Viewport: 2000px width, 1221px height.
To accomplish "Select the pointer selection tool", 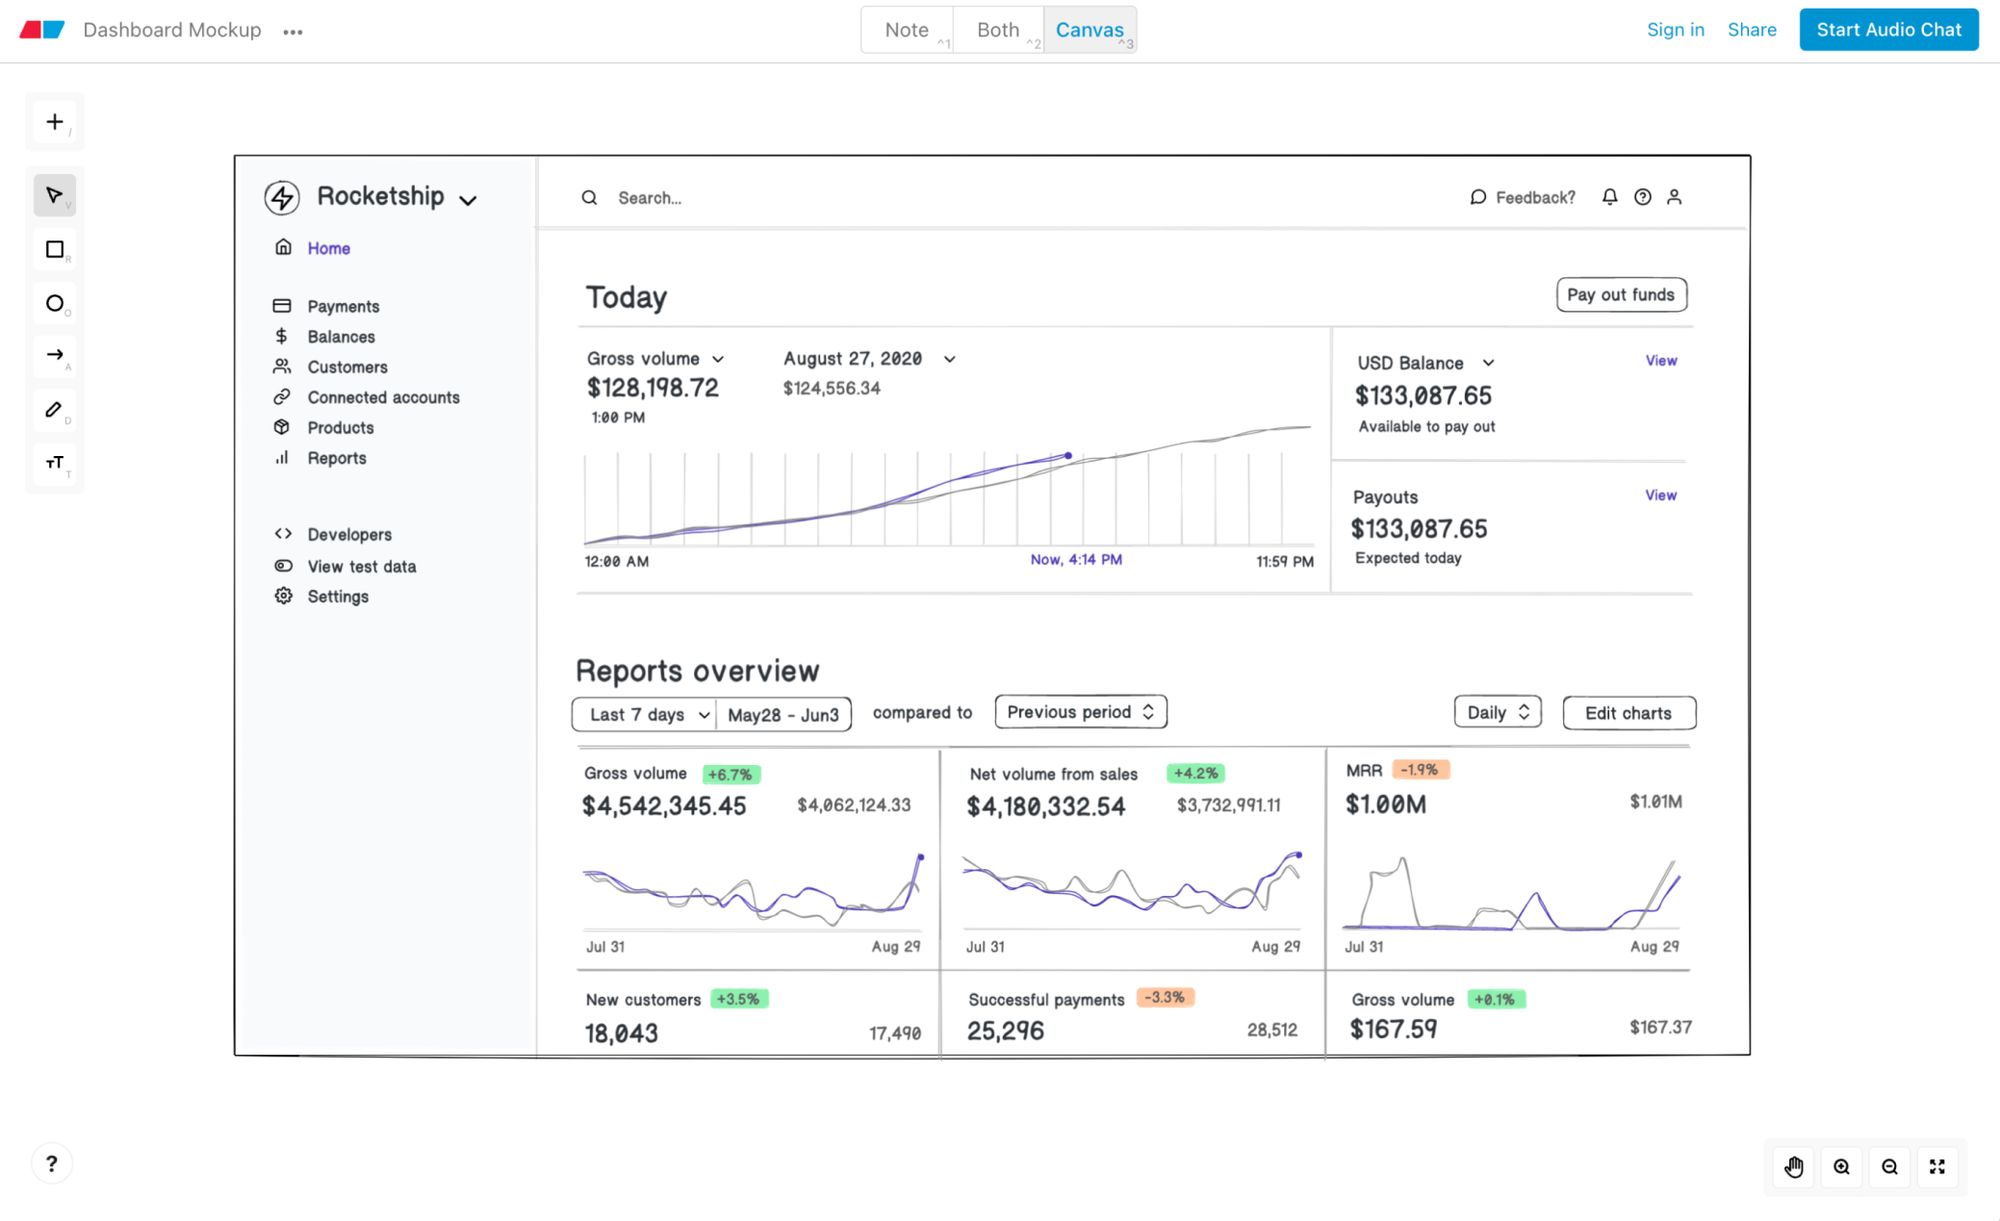I will (x=55, y=195).
